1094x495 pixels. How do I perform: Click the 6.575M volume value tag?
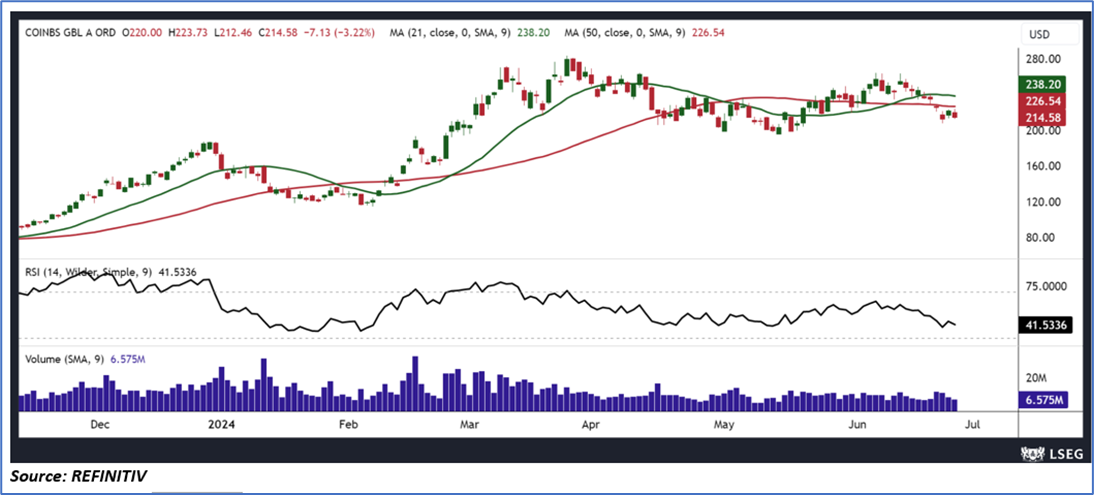click(x=1044, y=400)
